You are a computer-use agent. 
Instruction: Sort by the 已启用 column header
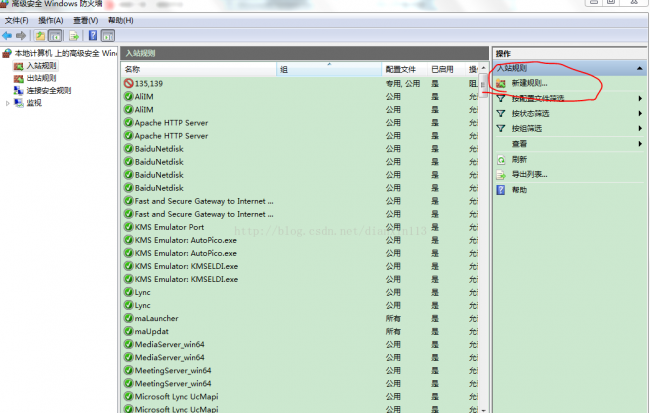pyautogui.click(x=446, y=69)
